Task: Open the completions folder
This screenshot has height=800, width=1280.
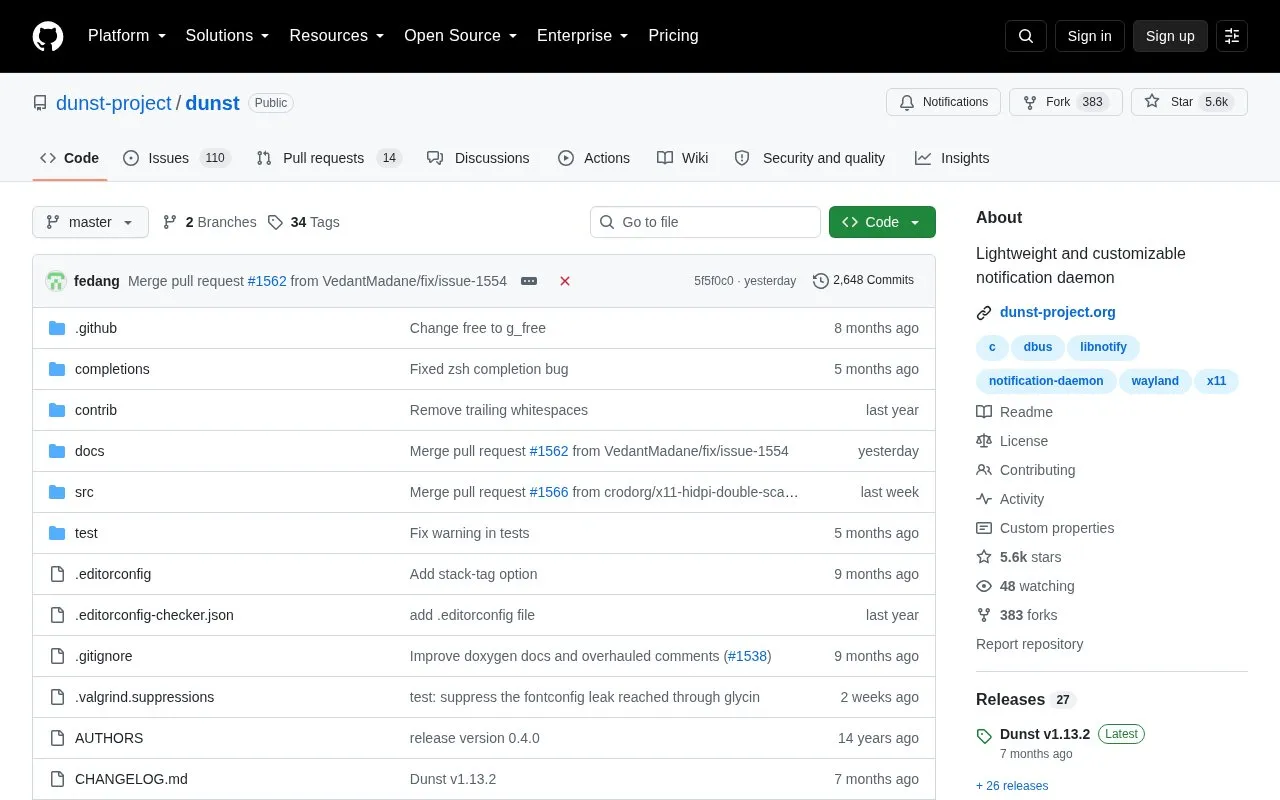Action: point(112,369)
